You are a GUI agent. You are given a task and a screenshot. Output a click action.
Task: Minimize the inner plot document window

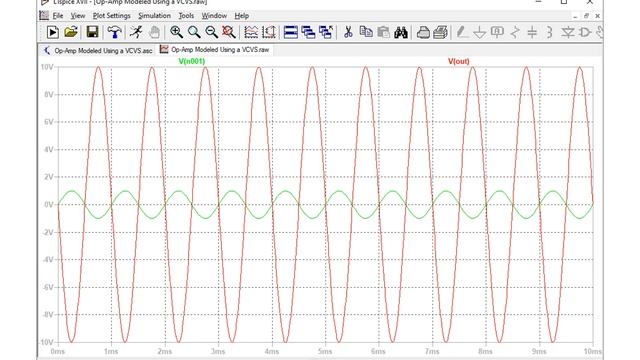pyautogui.click(x=575, y=16)
